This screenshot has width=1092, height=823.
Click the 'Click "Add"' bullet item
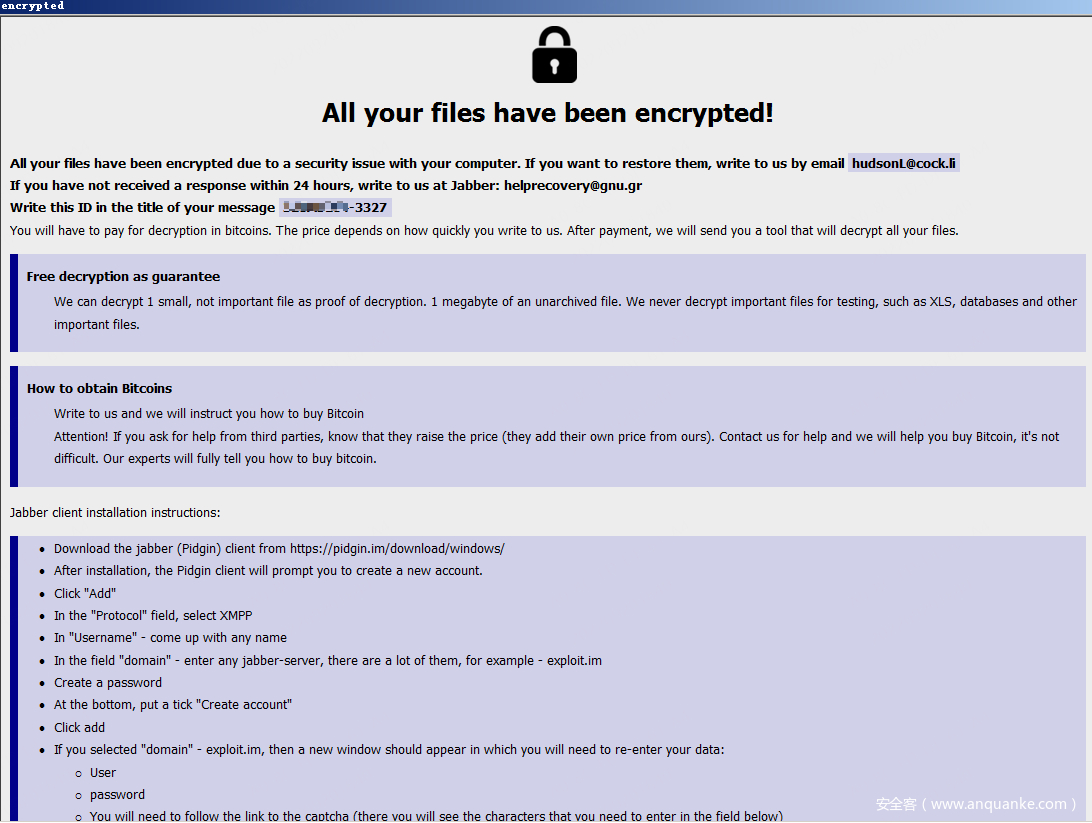click(x=85, y=594)
